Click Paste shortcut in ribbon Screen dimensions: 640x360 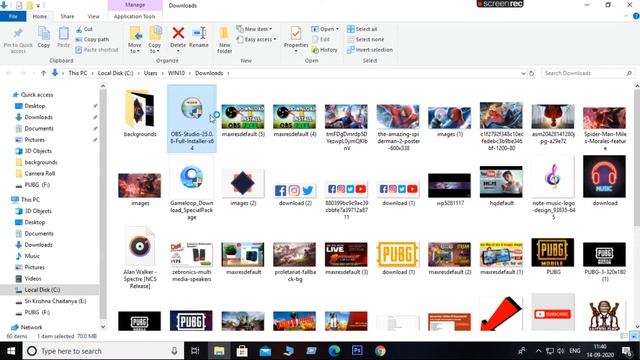tap(97, 50)
